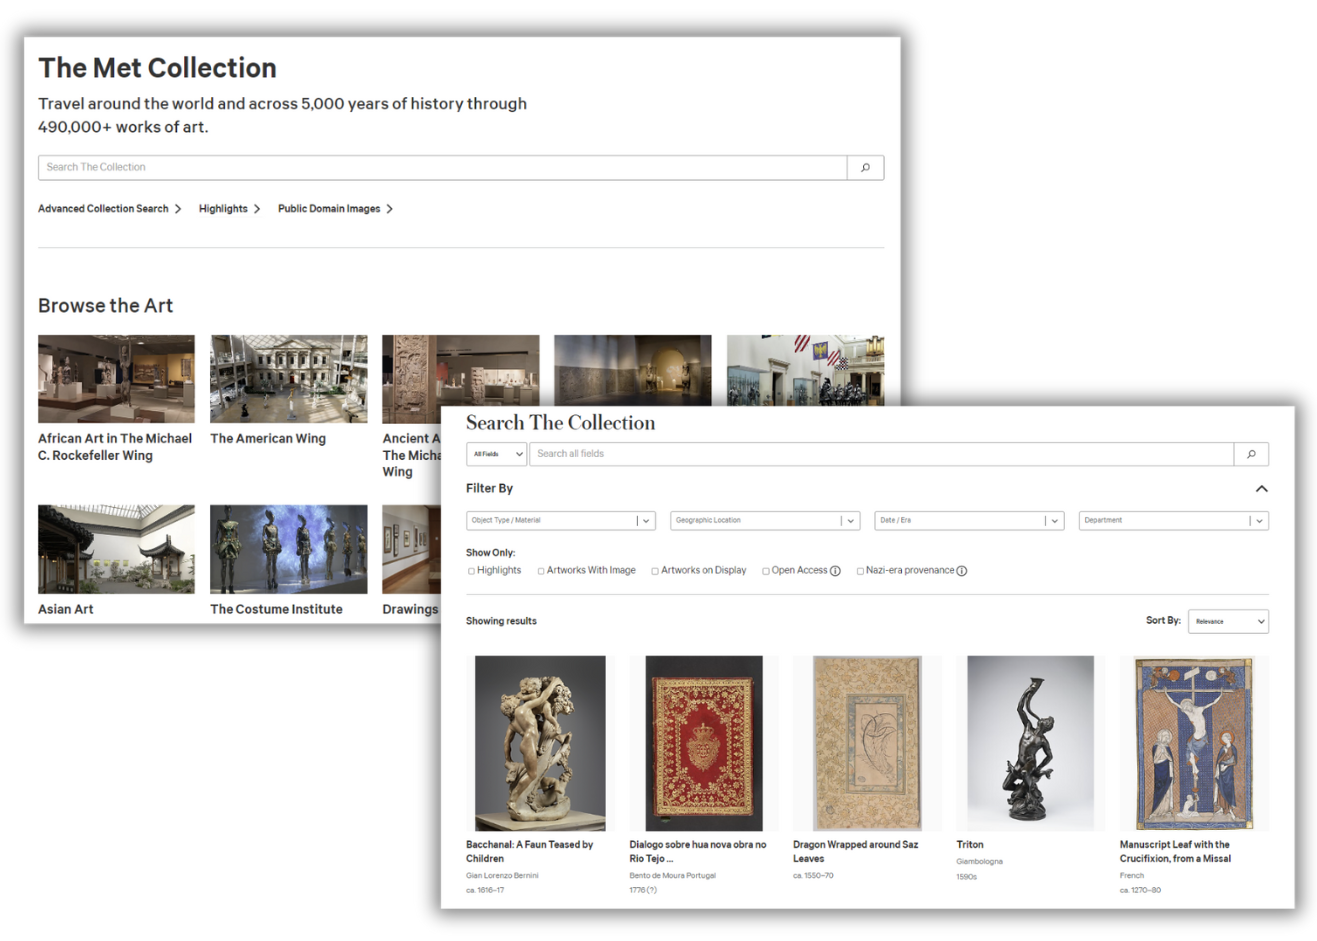Click the chevron arrow next to Highlights link
Image resolution: width=1317 pixels, height=941 pixels.
click(x=257, y=209)
